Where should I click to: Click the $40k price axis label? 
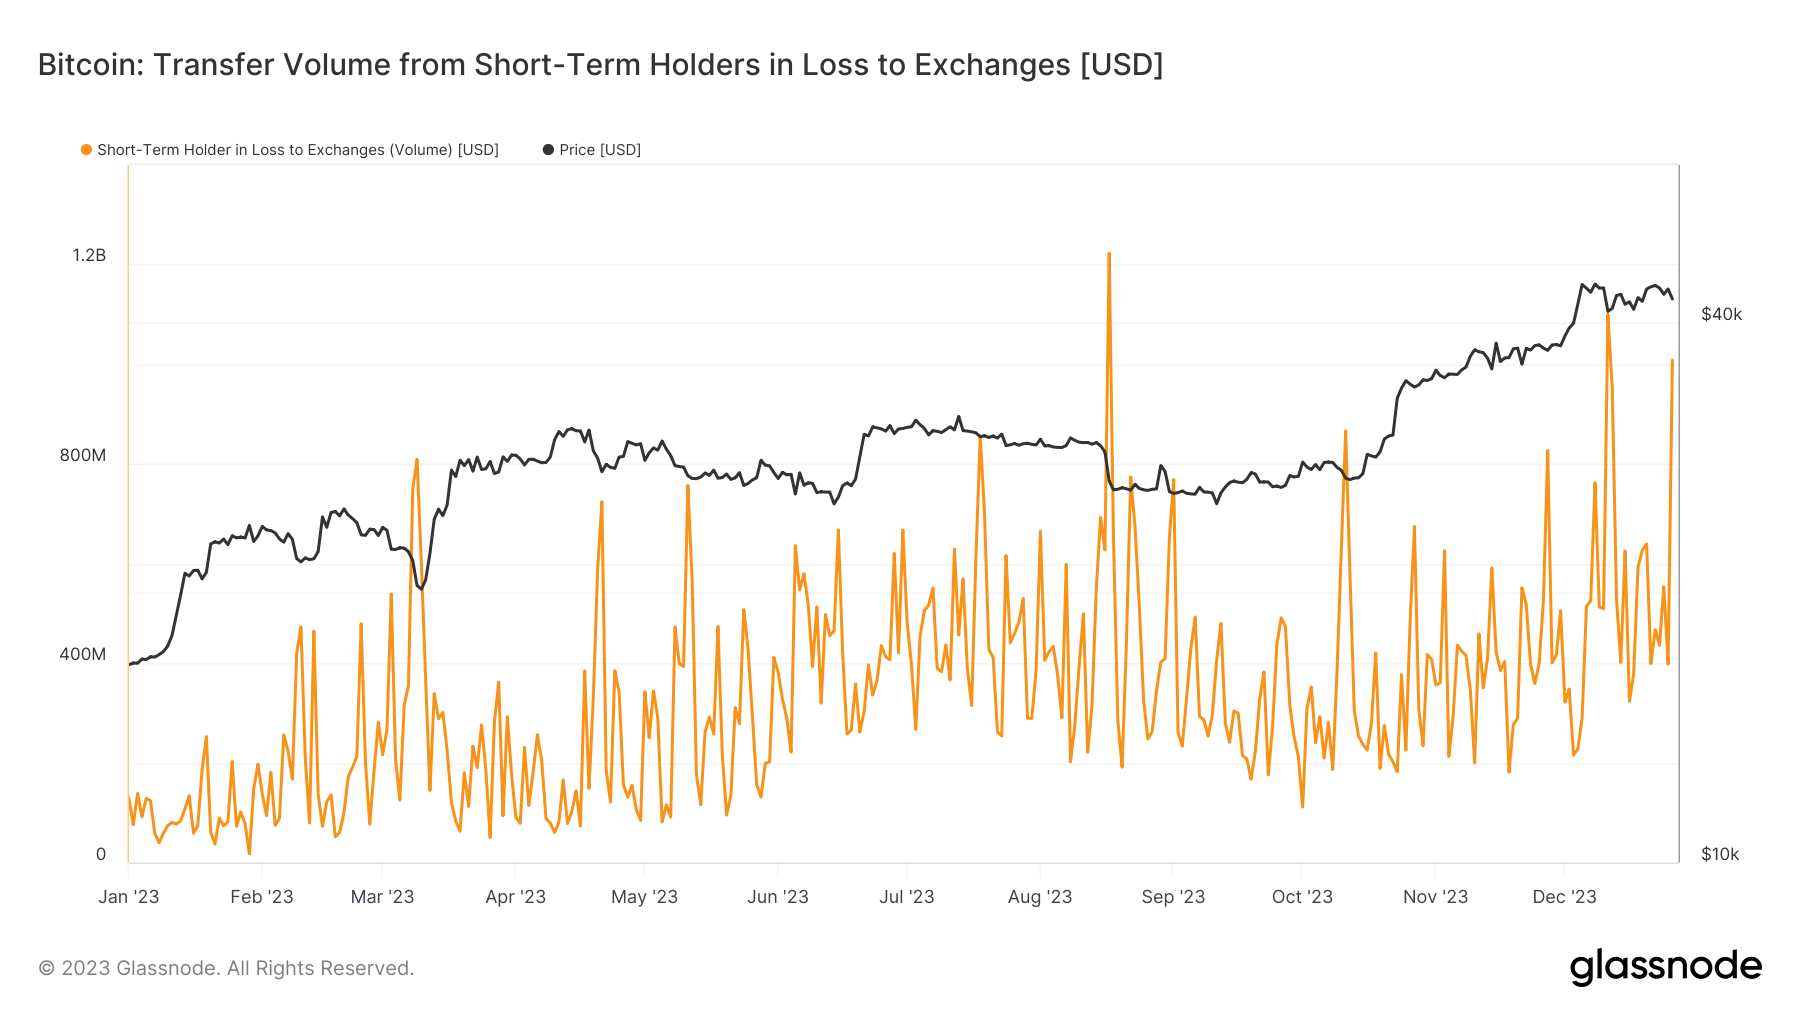(1721, 315)
